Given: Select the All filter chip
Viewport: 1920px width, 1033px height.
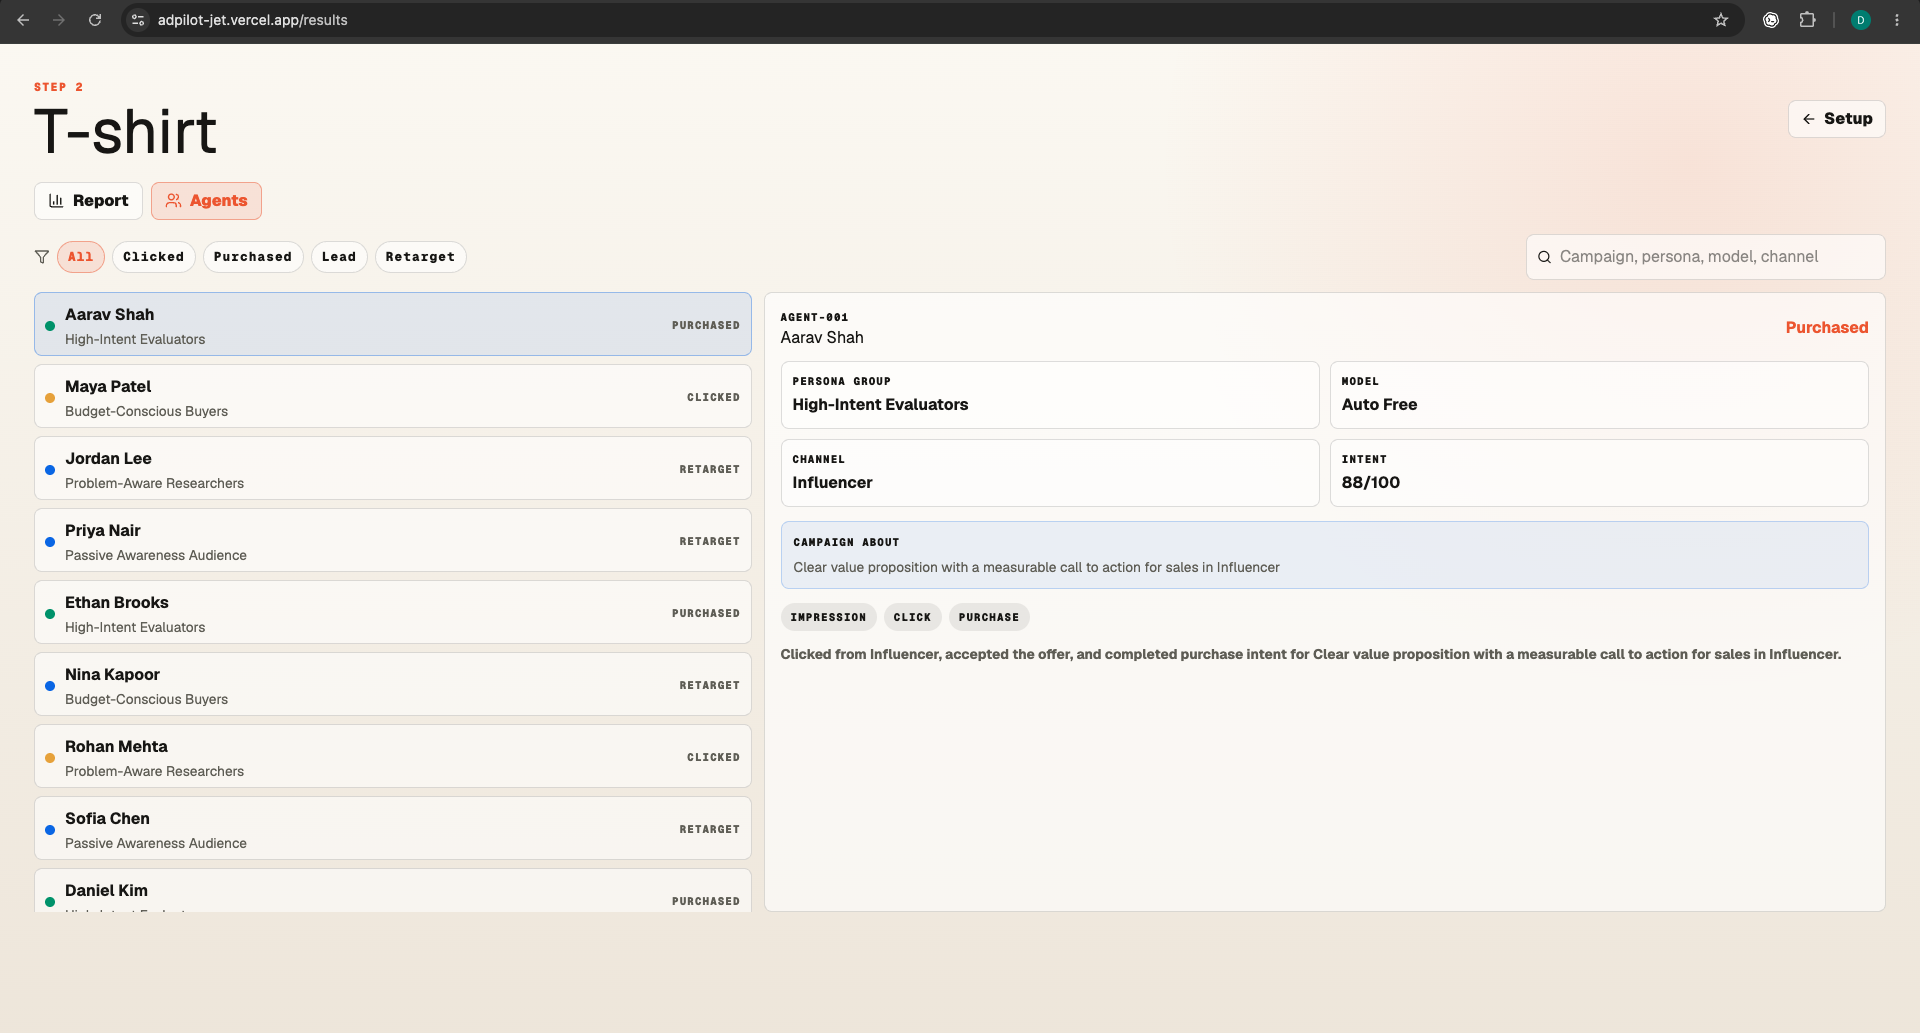Looking at the screenshot, I should tap(81, 257).
